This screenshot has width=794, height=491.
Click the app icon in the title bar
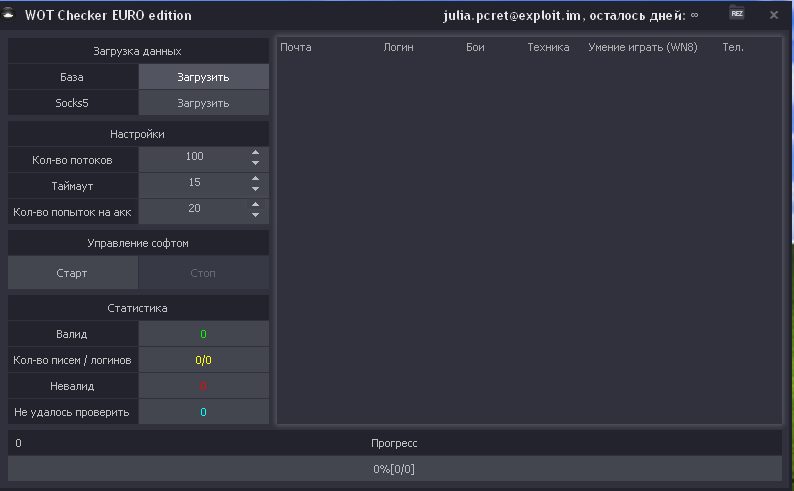[12, 14]
